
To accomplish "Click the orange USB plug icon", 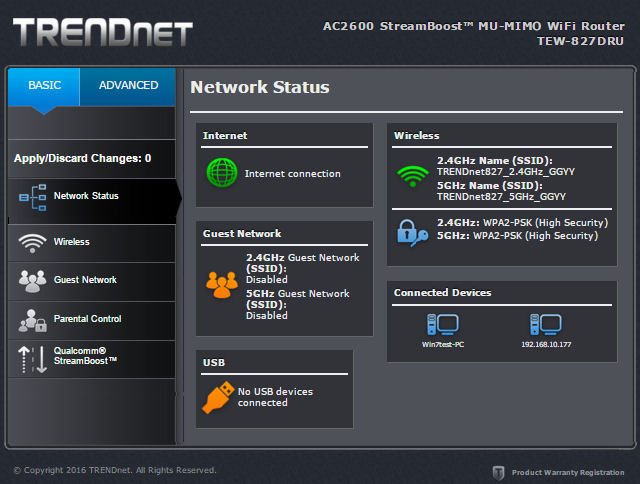I will [218, 397].
